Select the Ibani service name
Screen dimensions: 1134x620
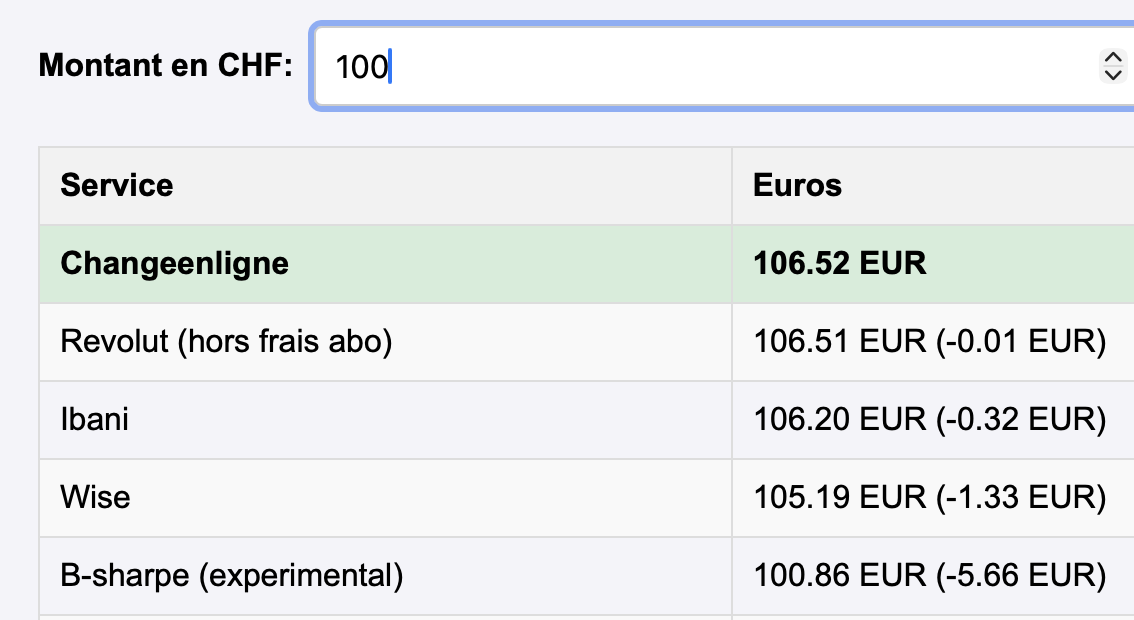click(x=95, y=419)
